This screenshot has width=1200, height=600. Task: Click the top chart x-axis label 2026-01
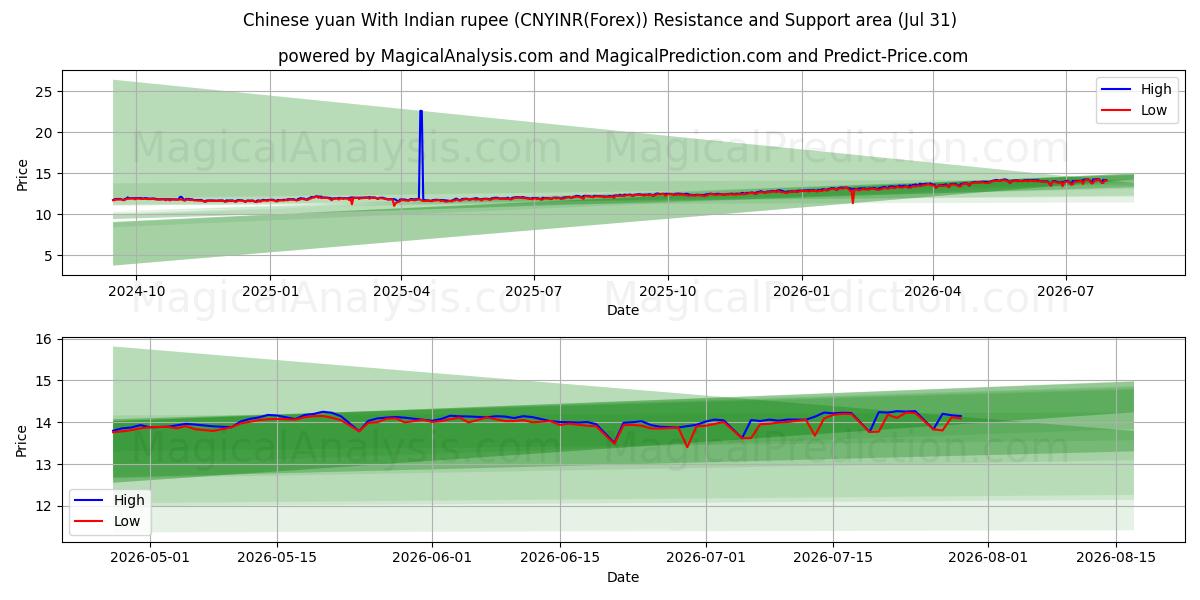(801, 291)
